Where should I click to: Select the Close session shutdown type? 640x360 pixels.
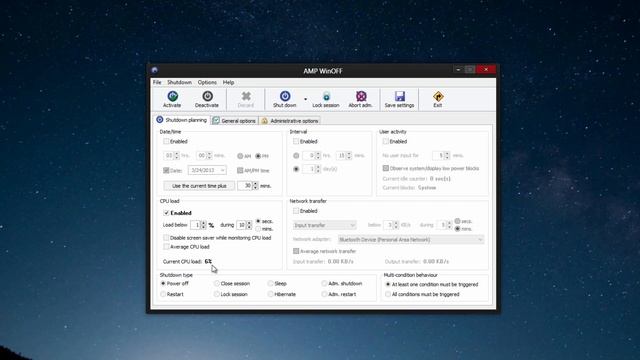click(217, 283)
